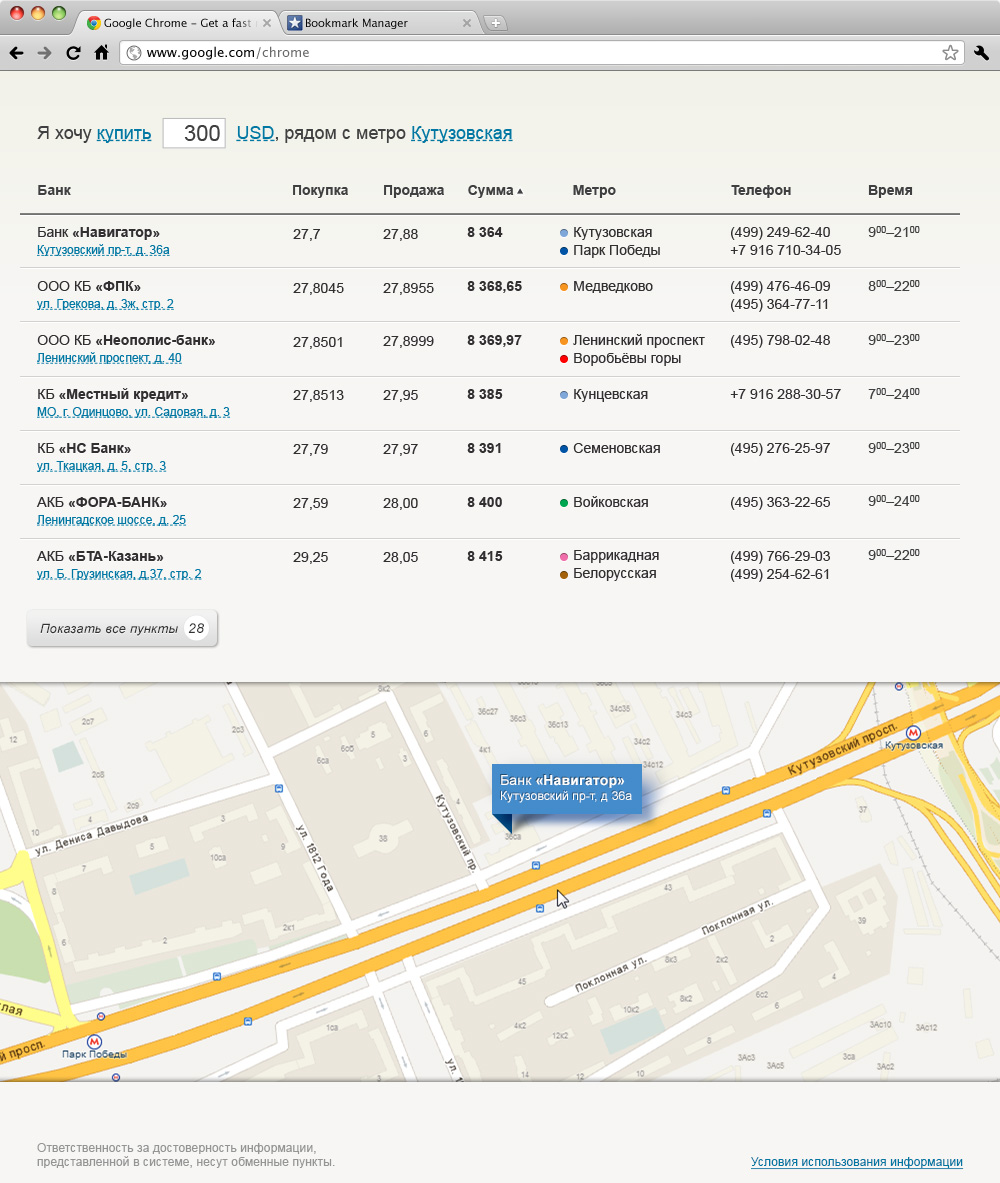Toggle the купить action selector
The width and height of the screenshot is (1000, 1183).
[x=124, y=133]
